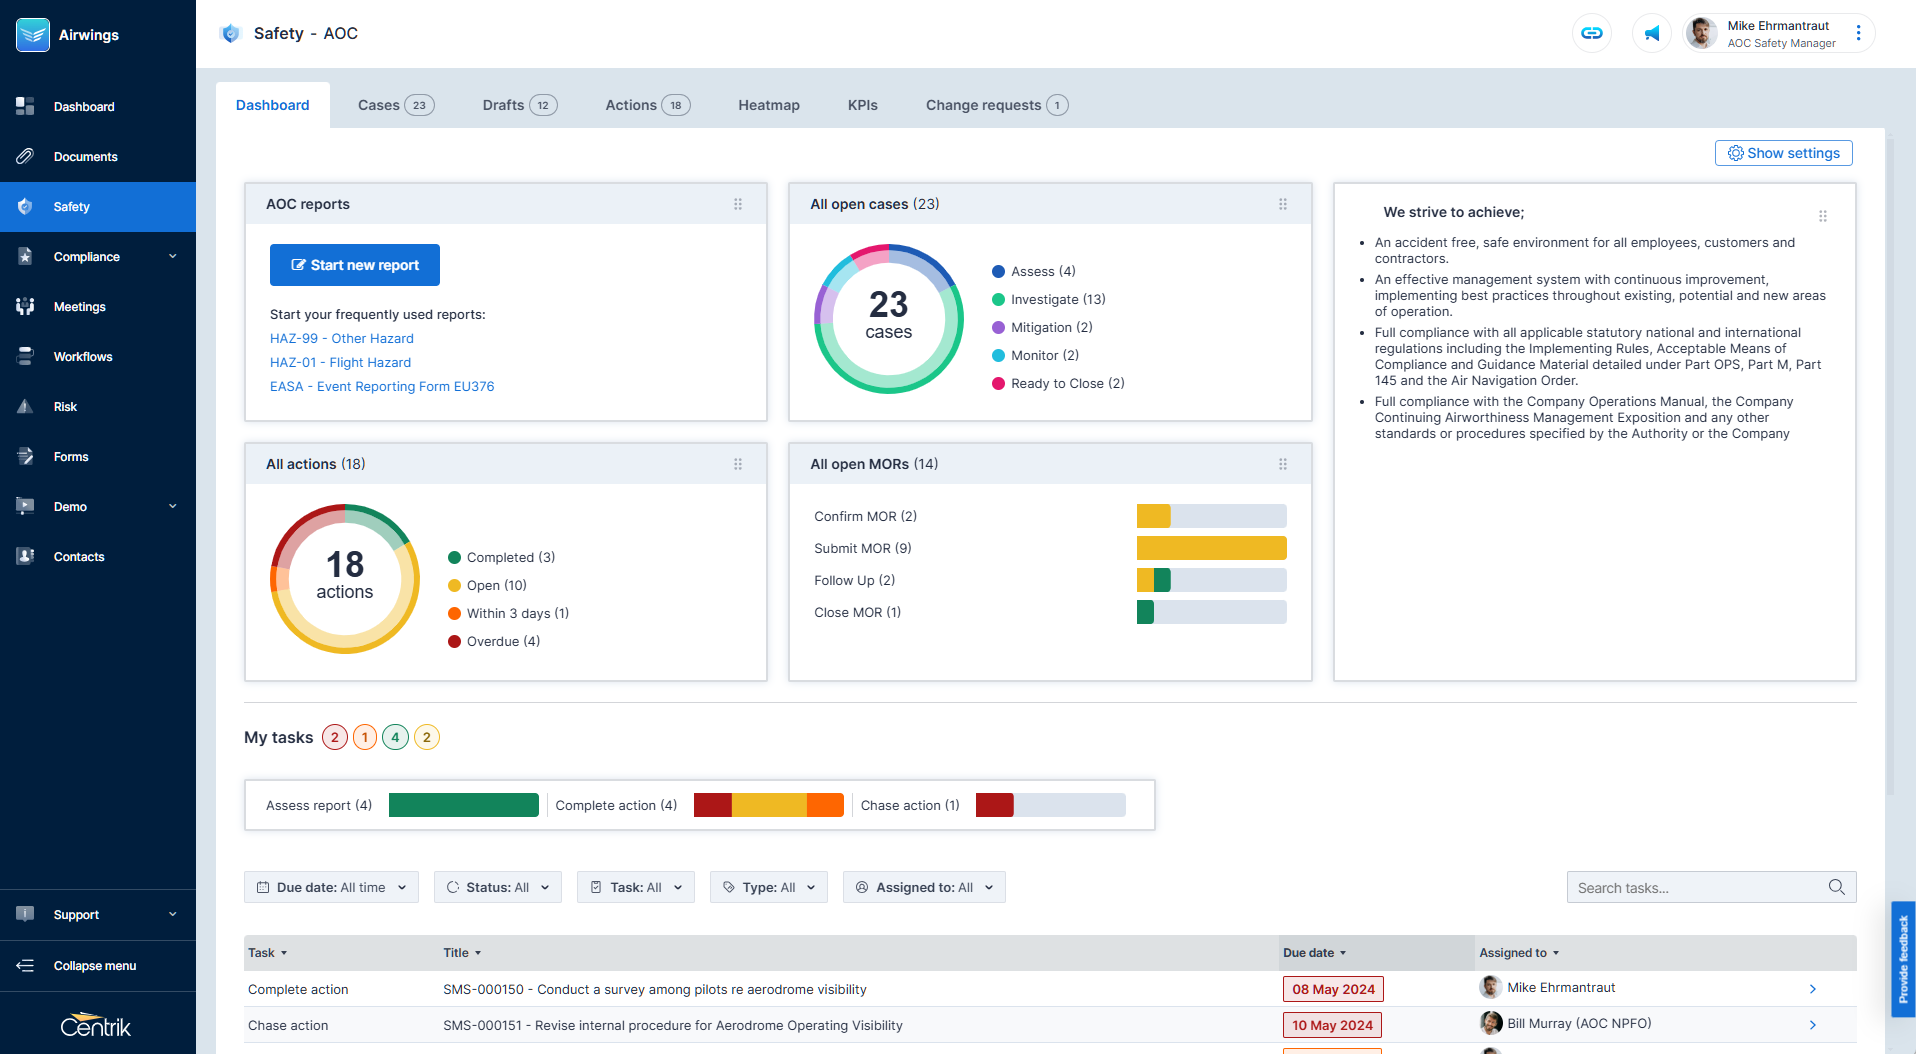Screen dimensions: 1916x1054
Task: Click into the Search tasks field
Action: (x=1712, y=887)
